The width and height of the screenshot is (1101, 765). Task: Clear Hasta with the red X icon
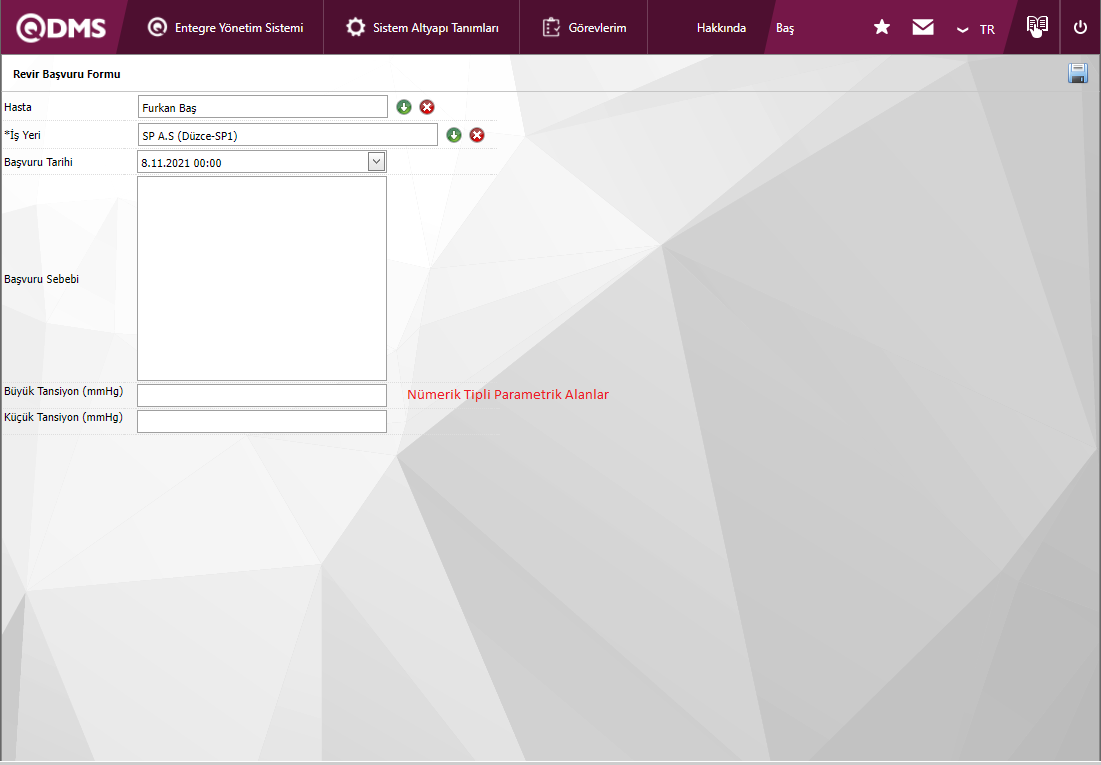pyautogui.click(x=427, y=107)
